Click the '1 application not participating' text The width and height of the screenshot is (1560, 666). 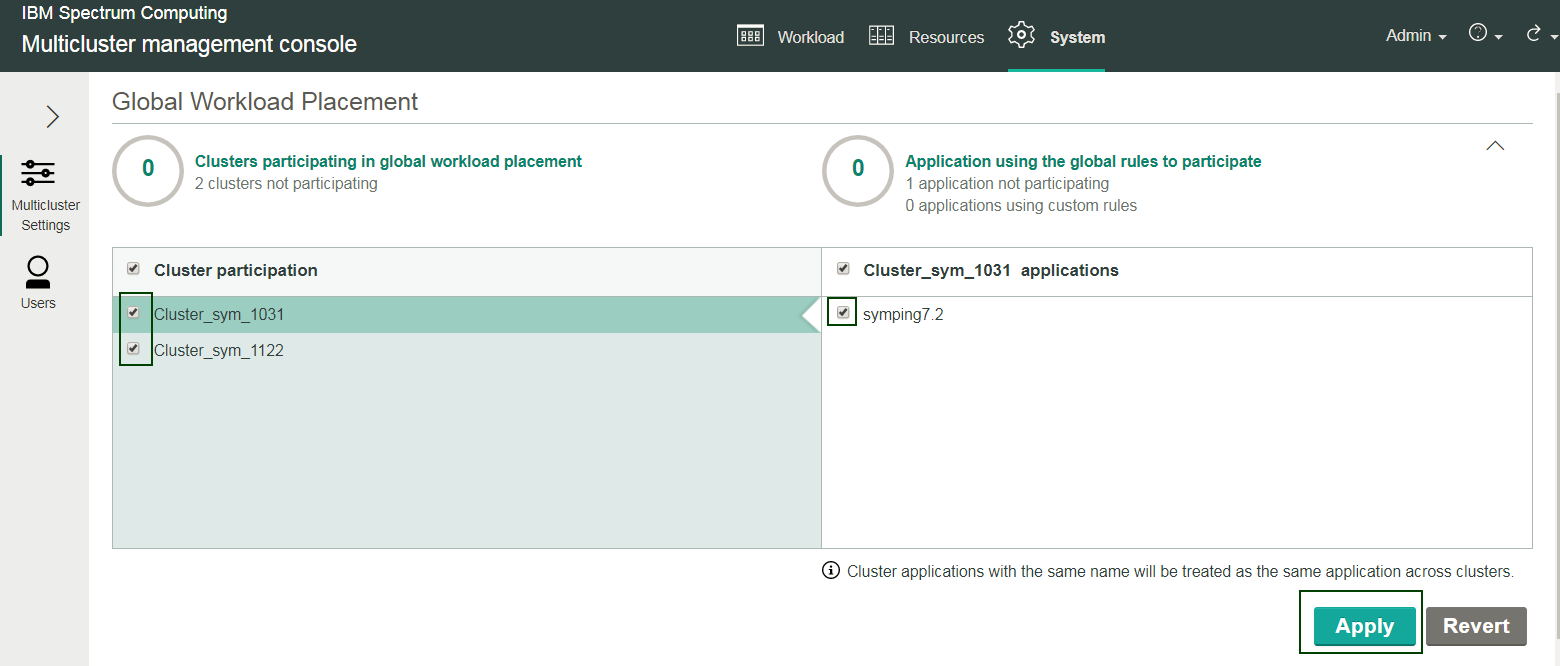[x=1007, y=183]
